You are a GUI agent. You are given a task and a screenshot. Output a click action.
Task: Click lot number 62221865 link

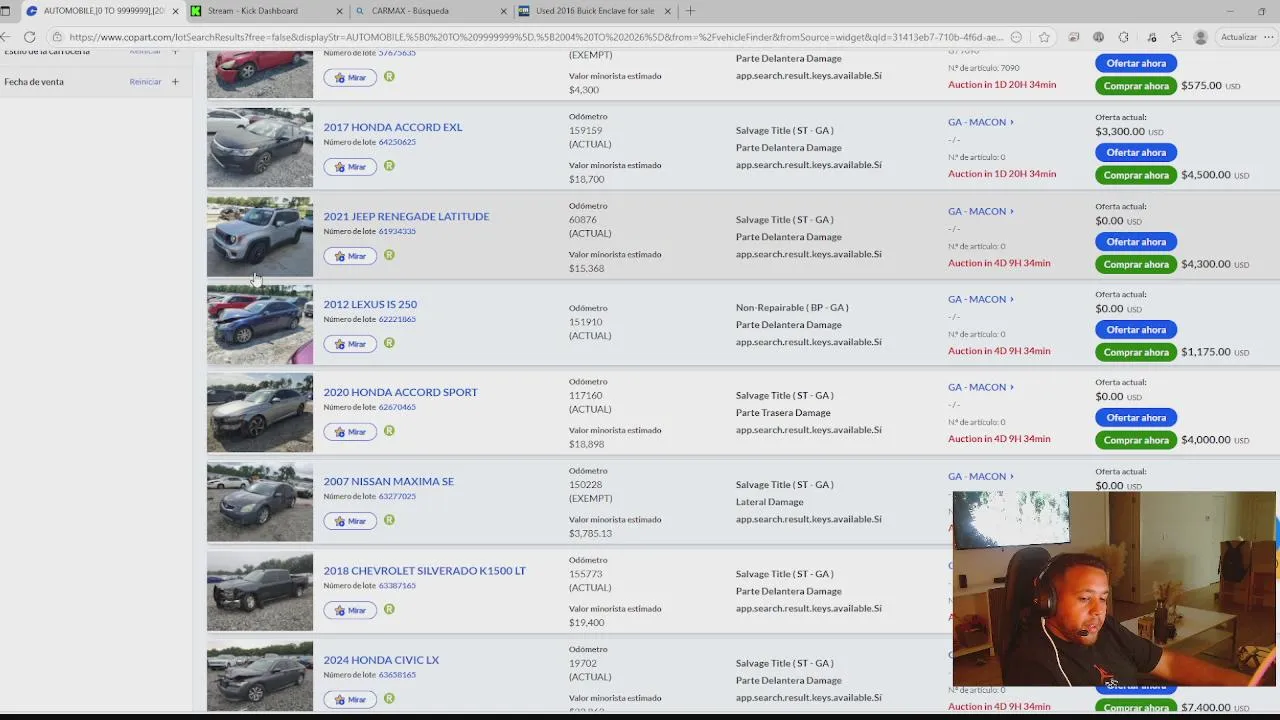397,319
